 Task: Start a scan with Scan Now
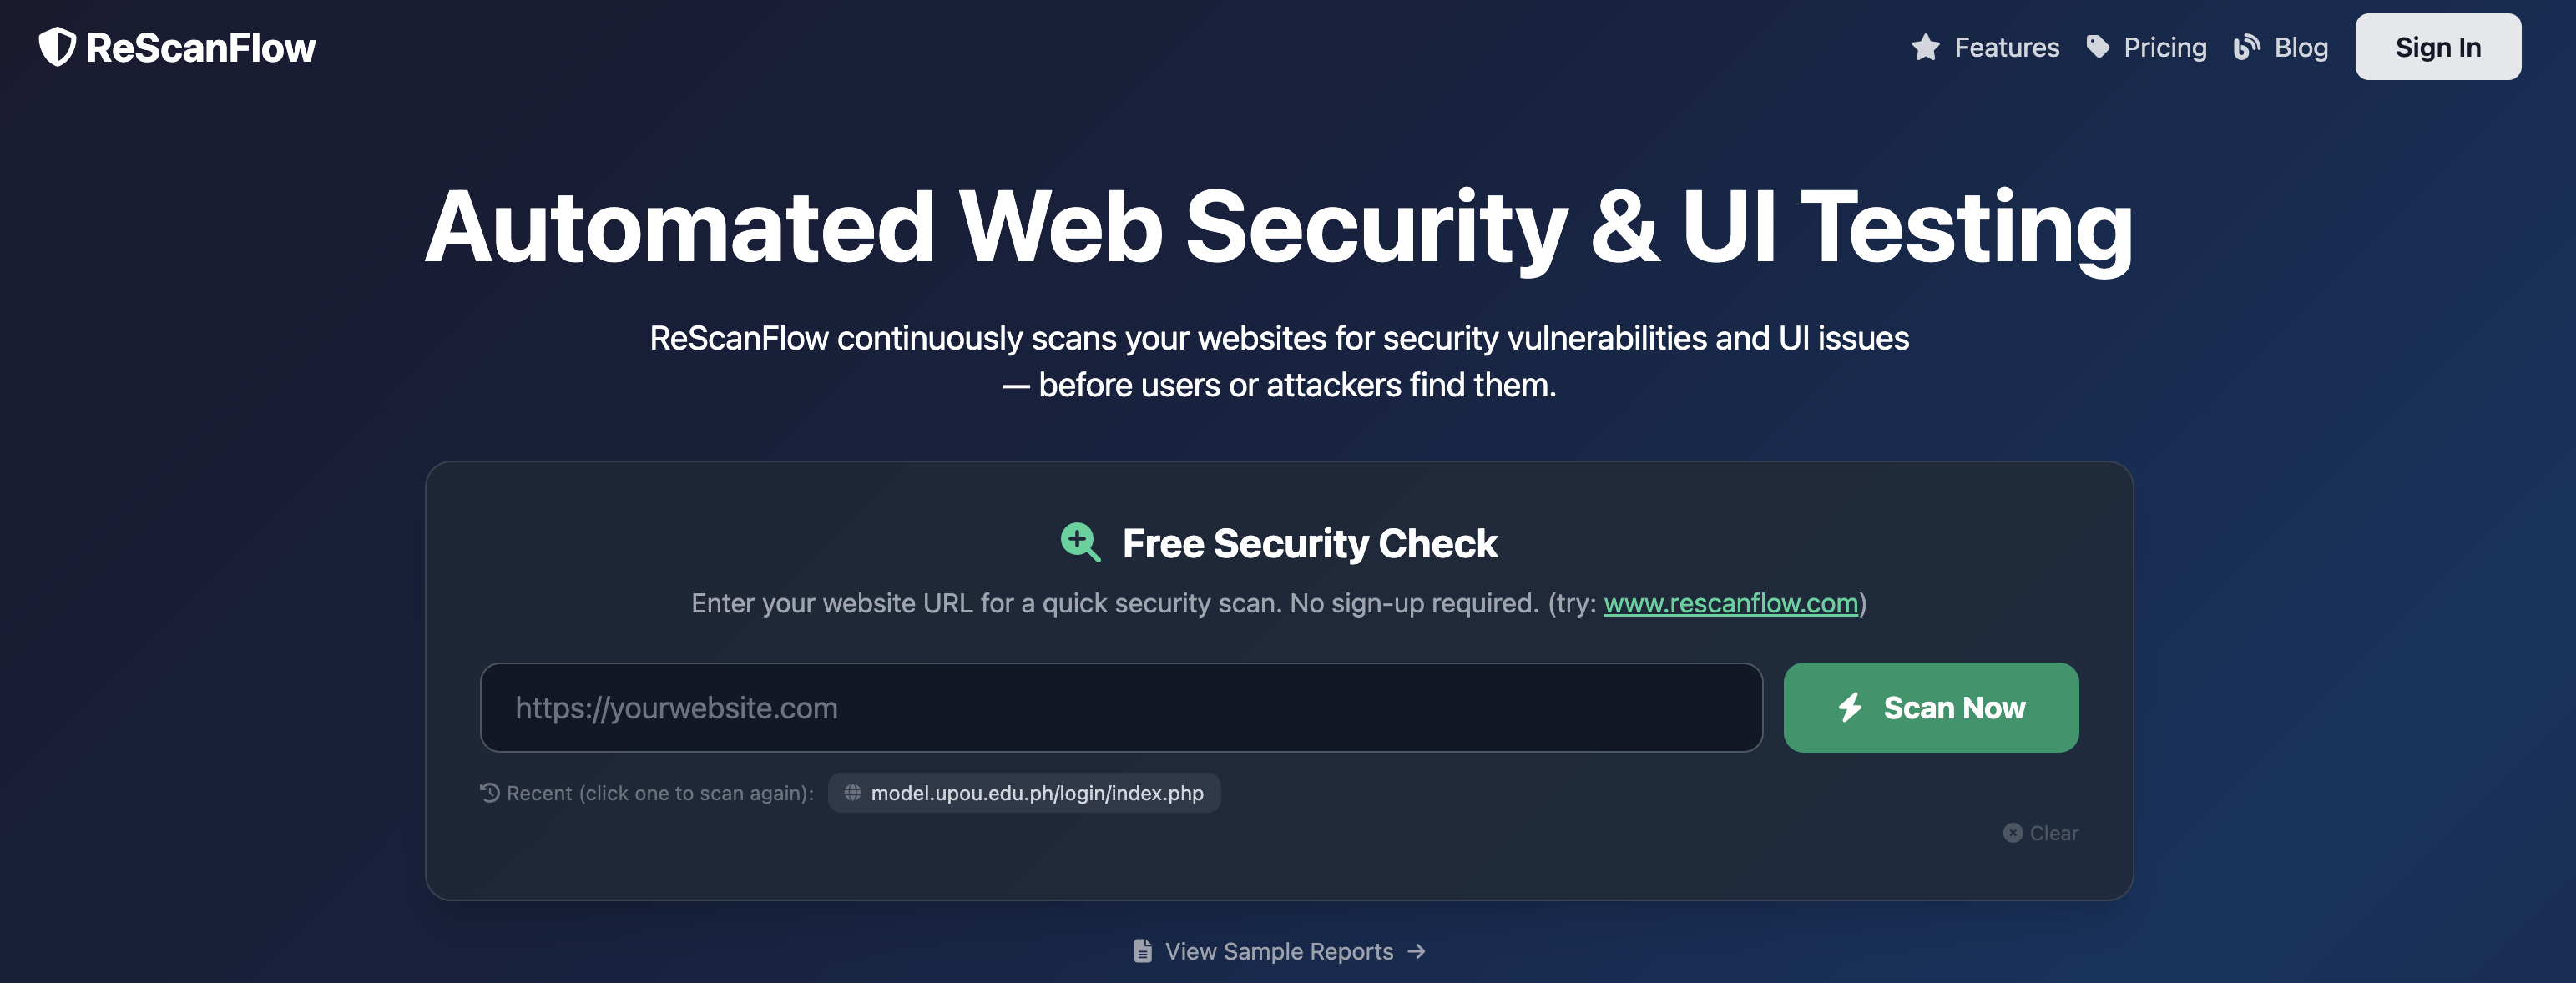[x=1930, y=708]
